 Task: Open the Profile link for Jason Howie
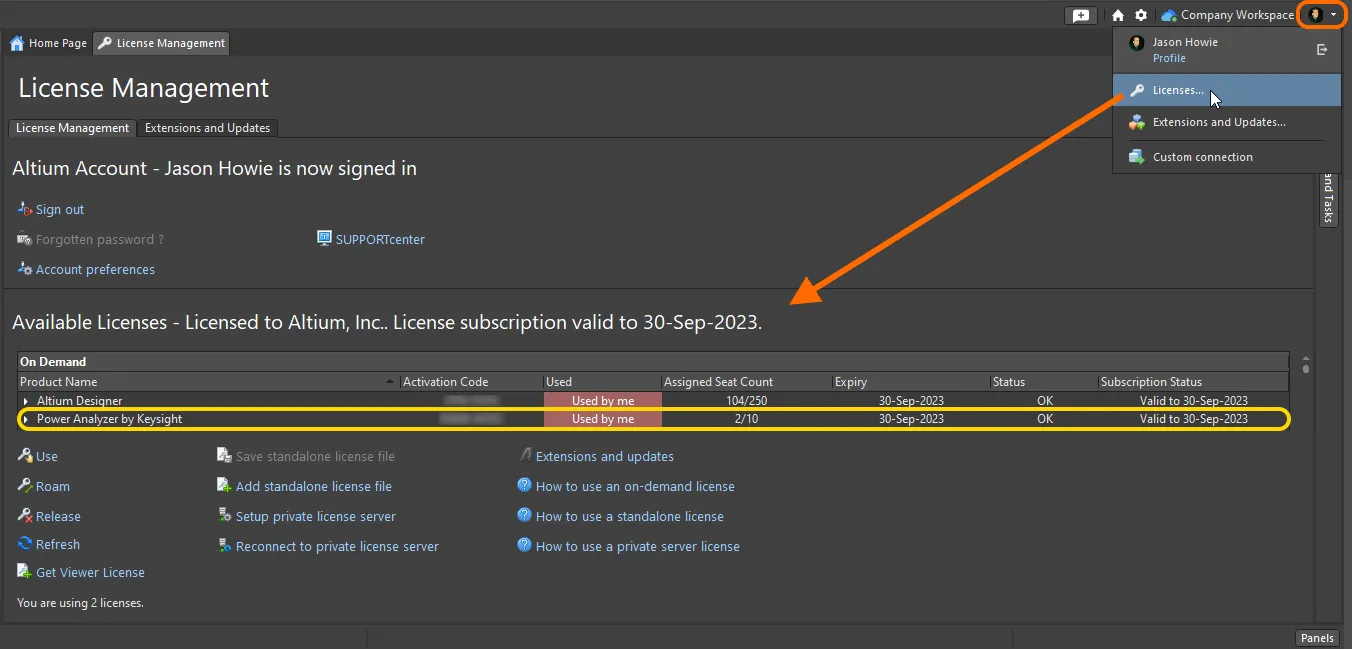tap(1169, 58)
